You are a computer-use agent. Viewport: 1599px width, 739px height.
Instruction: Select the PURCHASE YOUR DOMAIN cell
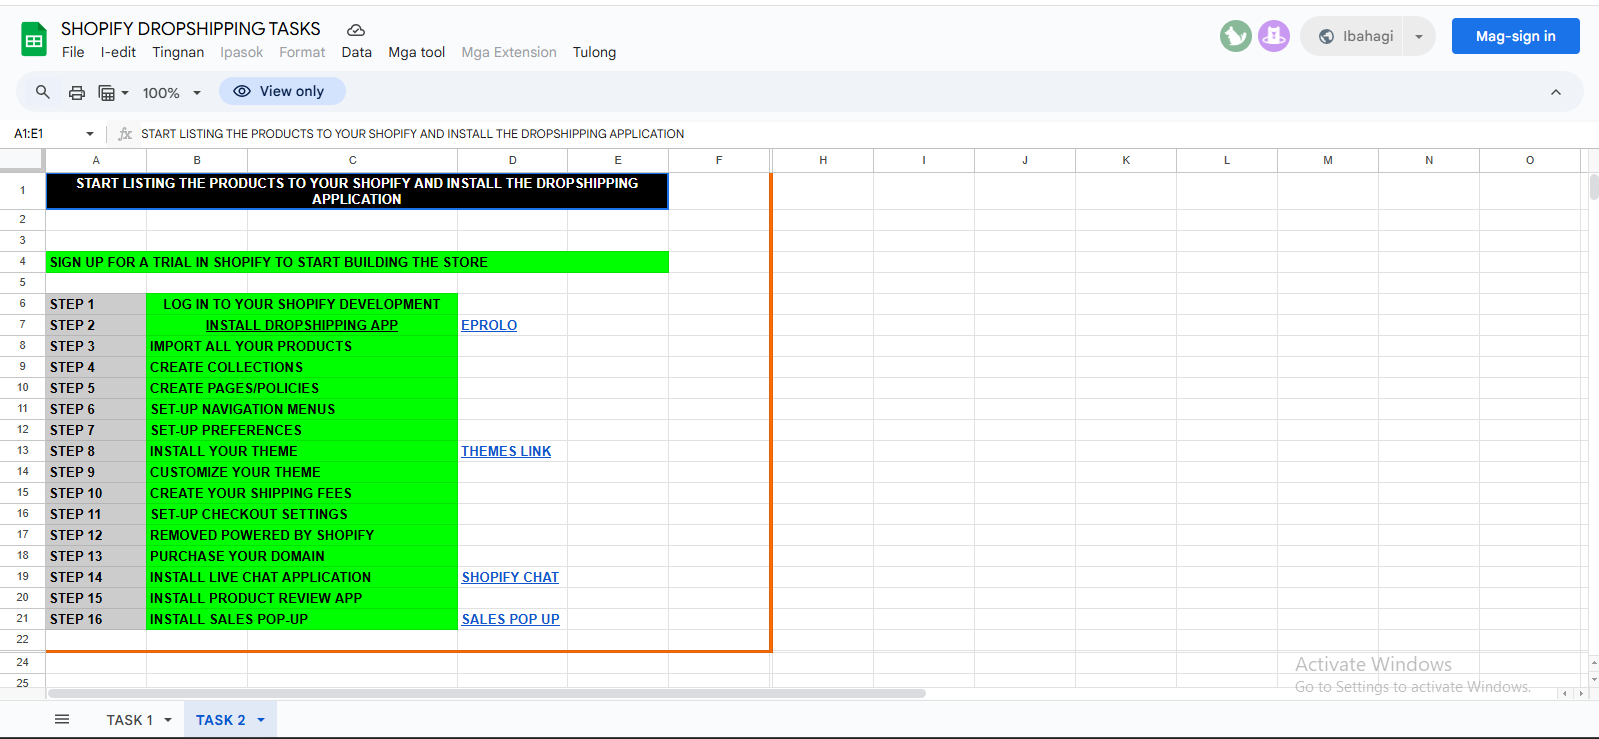point(302,556)
